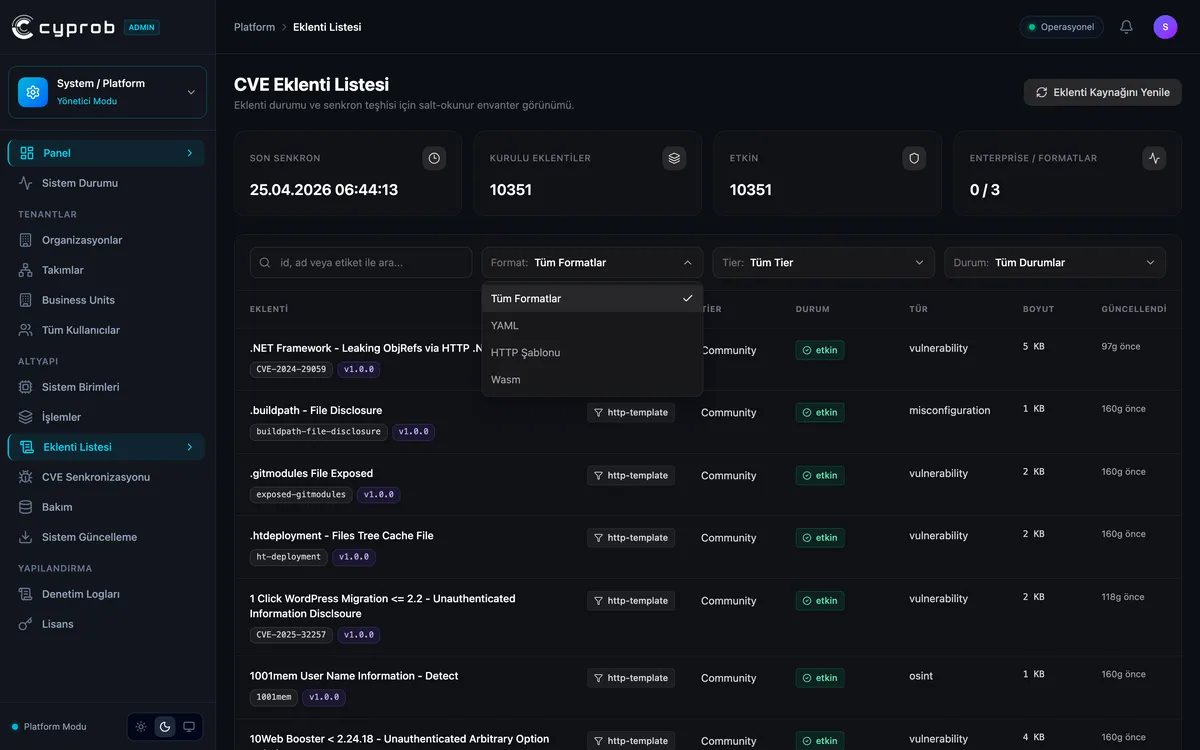Screen dimensions: 1200x750
Task: Open Bakım in sidebar
Action: tap(107, 507)
